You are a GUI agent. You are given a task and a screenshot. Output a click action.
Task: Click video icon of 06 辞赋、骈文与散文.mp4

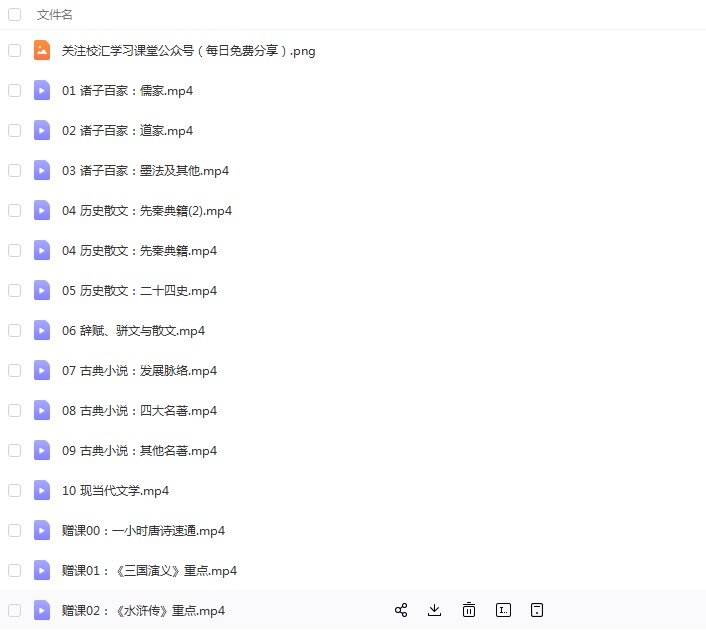(42, 330)
